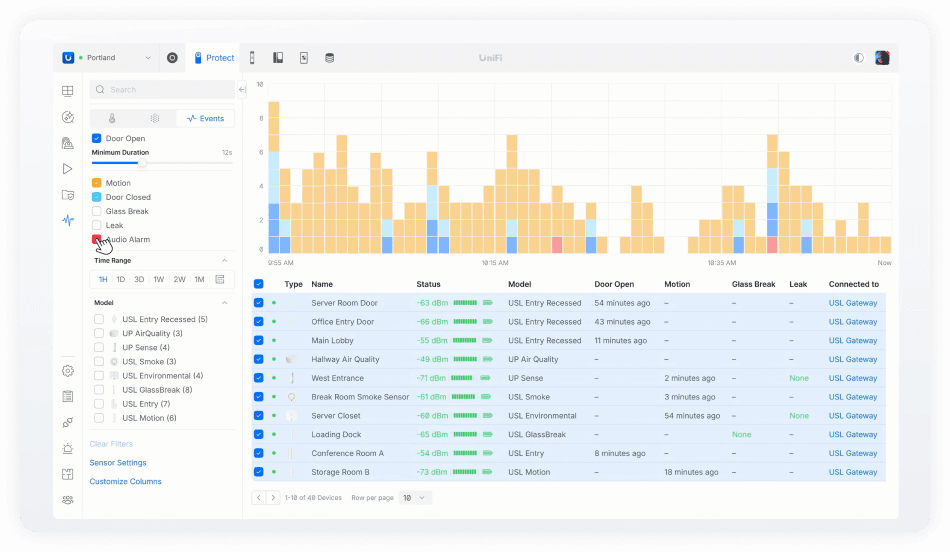Screen dimensions: 950x552
Task: Open the user profile avatar
Action: (882, 58)
